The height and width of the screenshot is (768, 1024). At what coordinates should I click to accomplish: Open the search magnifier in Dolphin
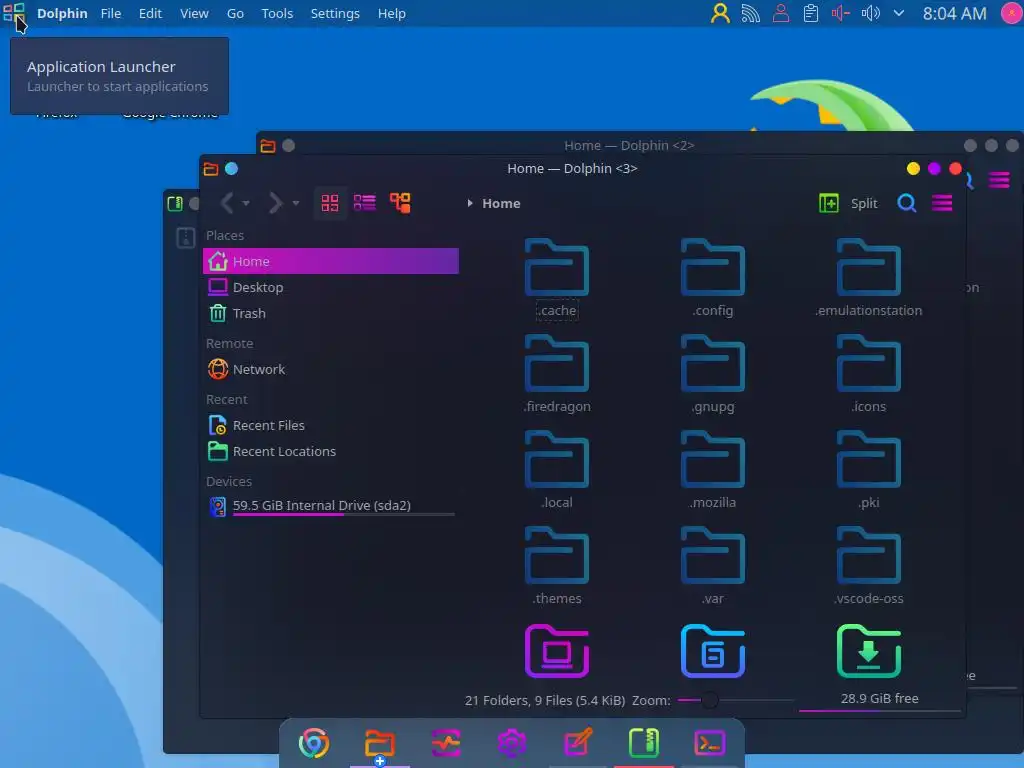[x=906, y=203]
